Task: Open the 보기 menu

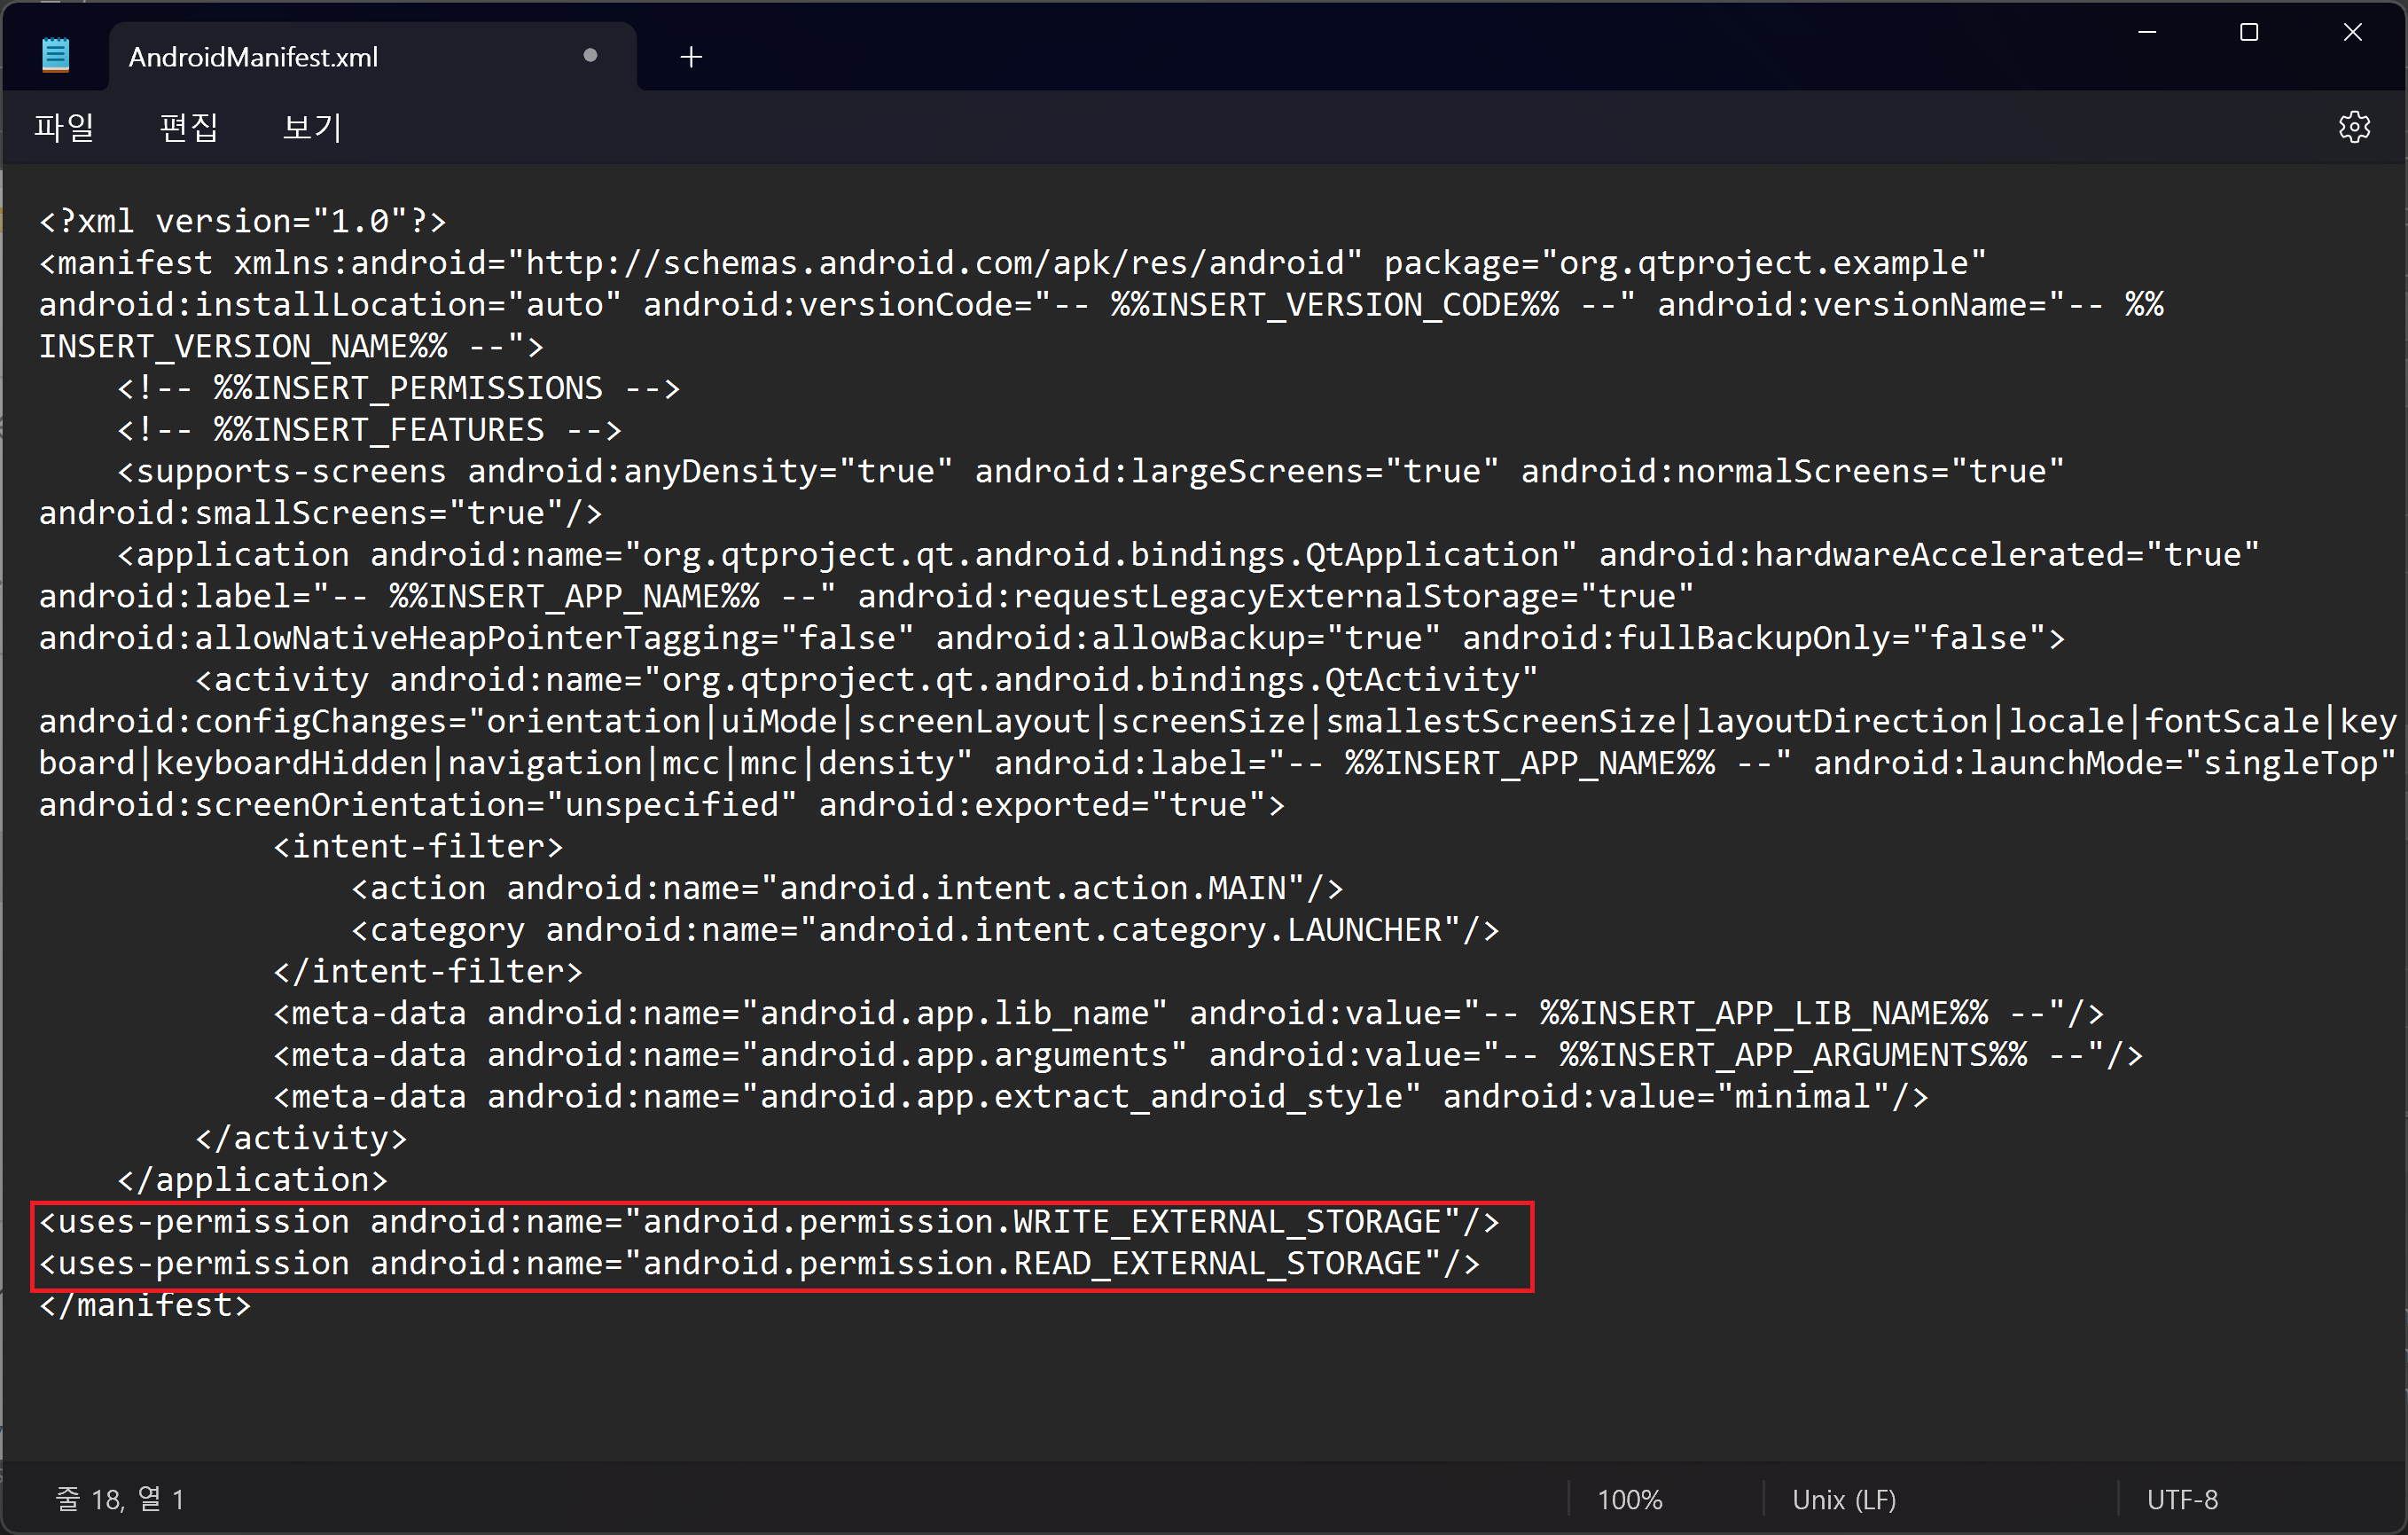Action: [312, 127]
